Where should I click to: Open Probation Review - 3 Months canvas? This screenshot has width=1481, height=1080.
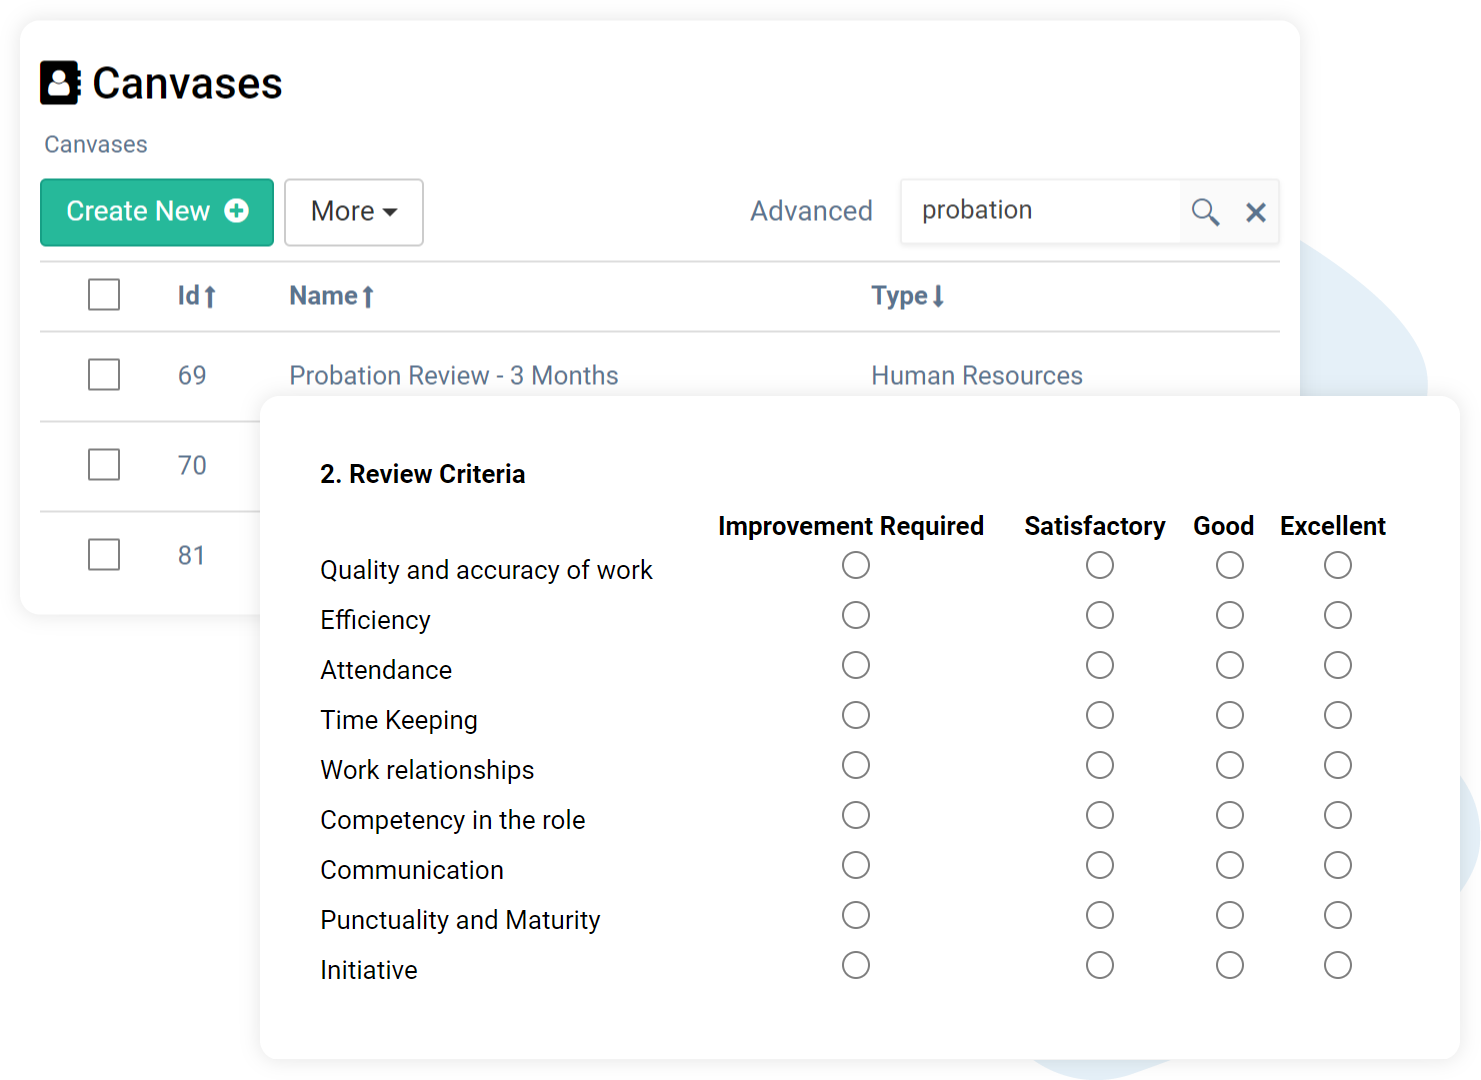(453, 375)
